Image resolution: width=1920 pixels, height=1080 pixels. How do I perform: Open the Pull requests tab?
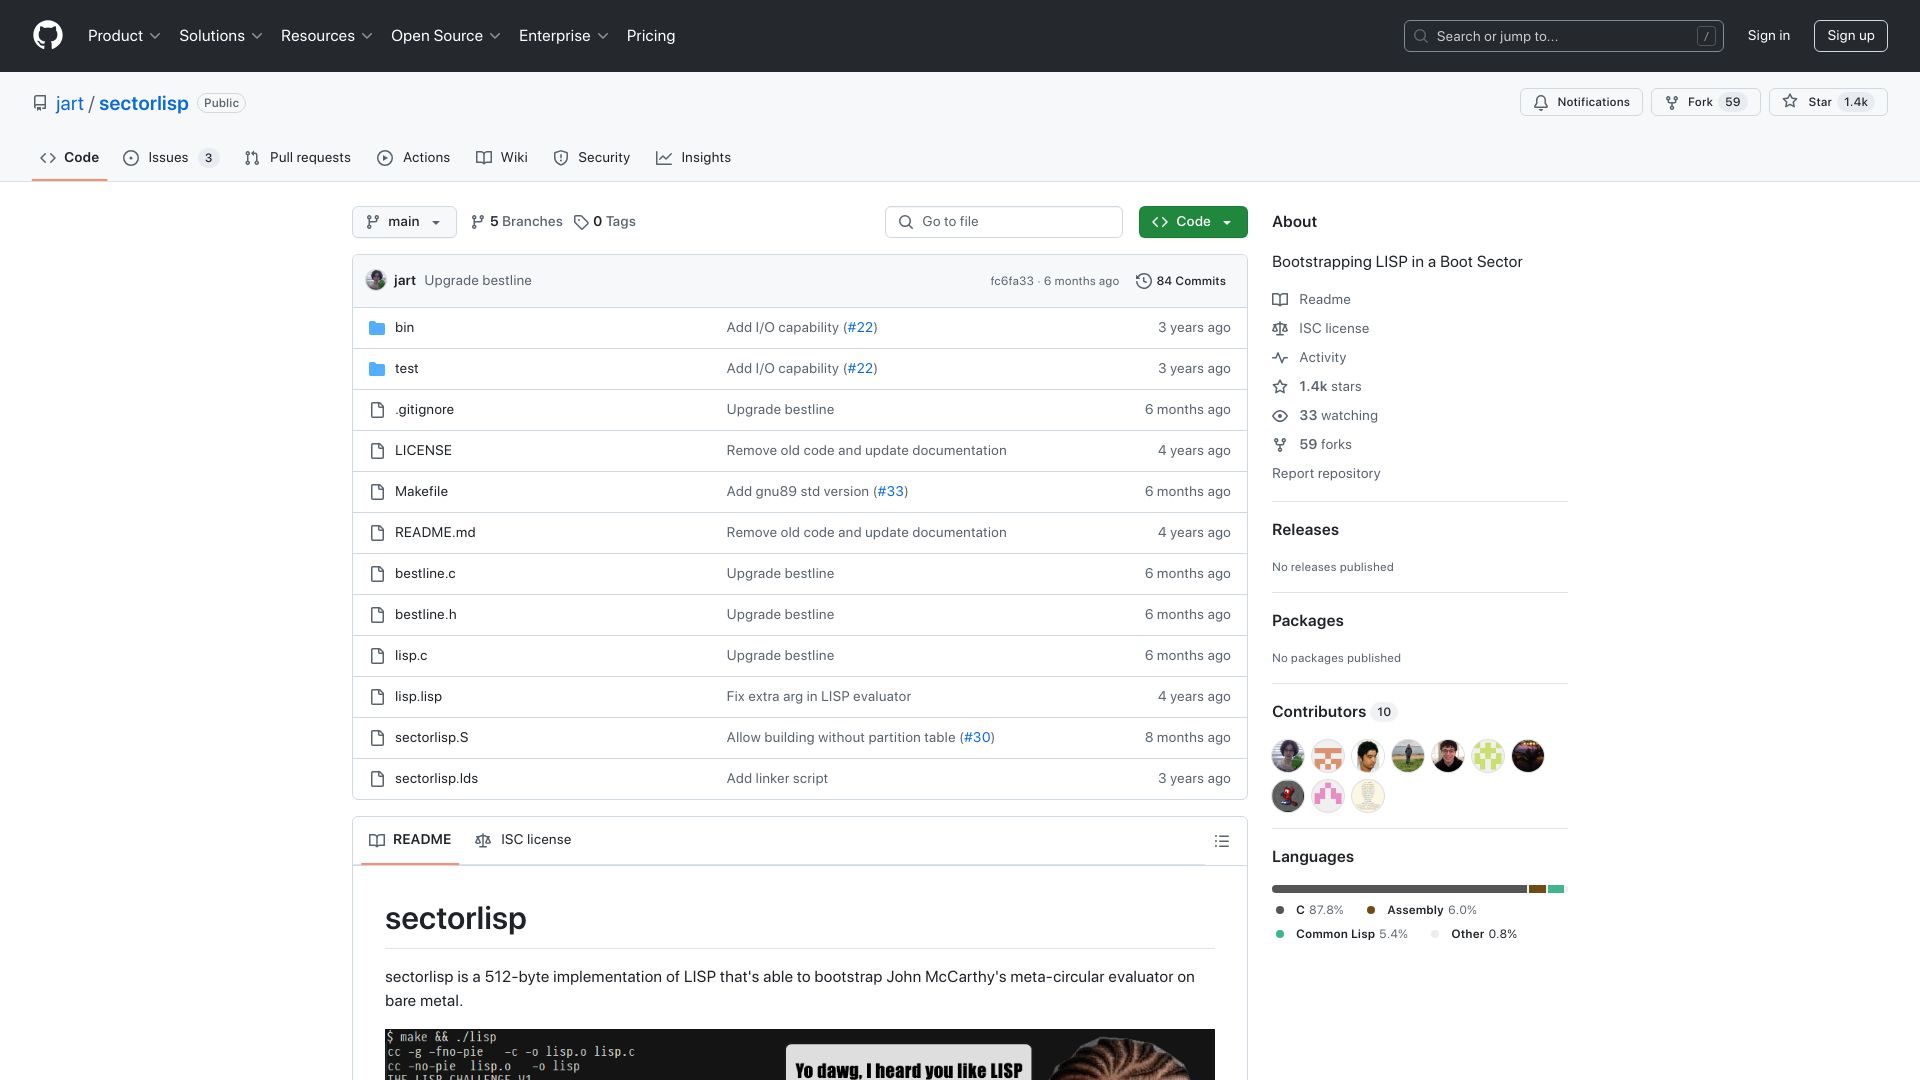(298, 158)
